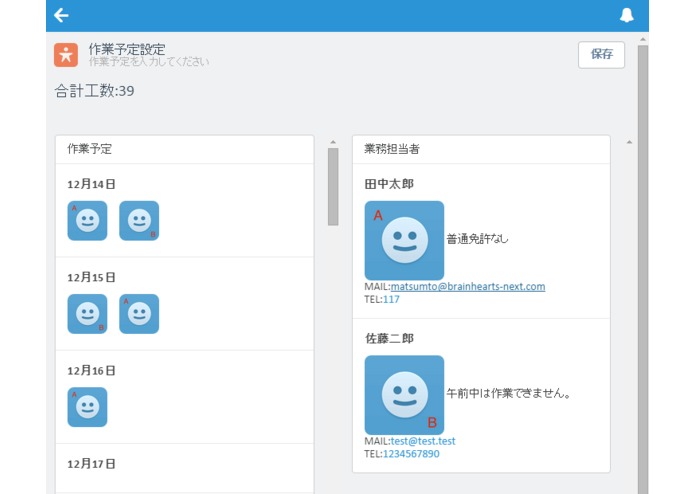Click the main page scrollbar thumb
Viewport: 695px width, 494px height.
643,269
